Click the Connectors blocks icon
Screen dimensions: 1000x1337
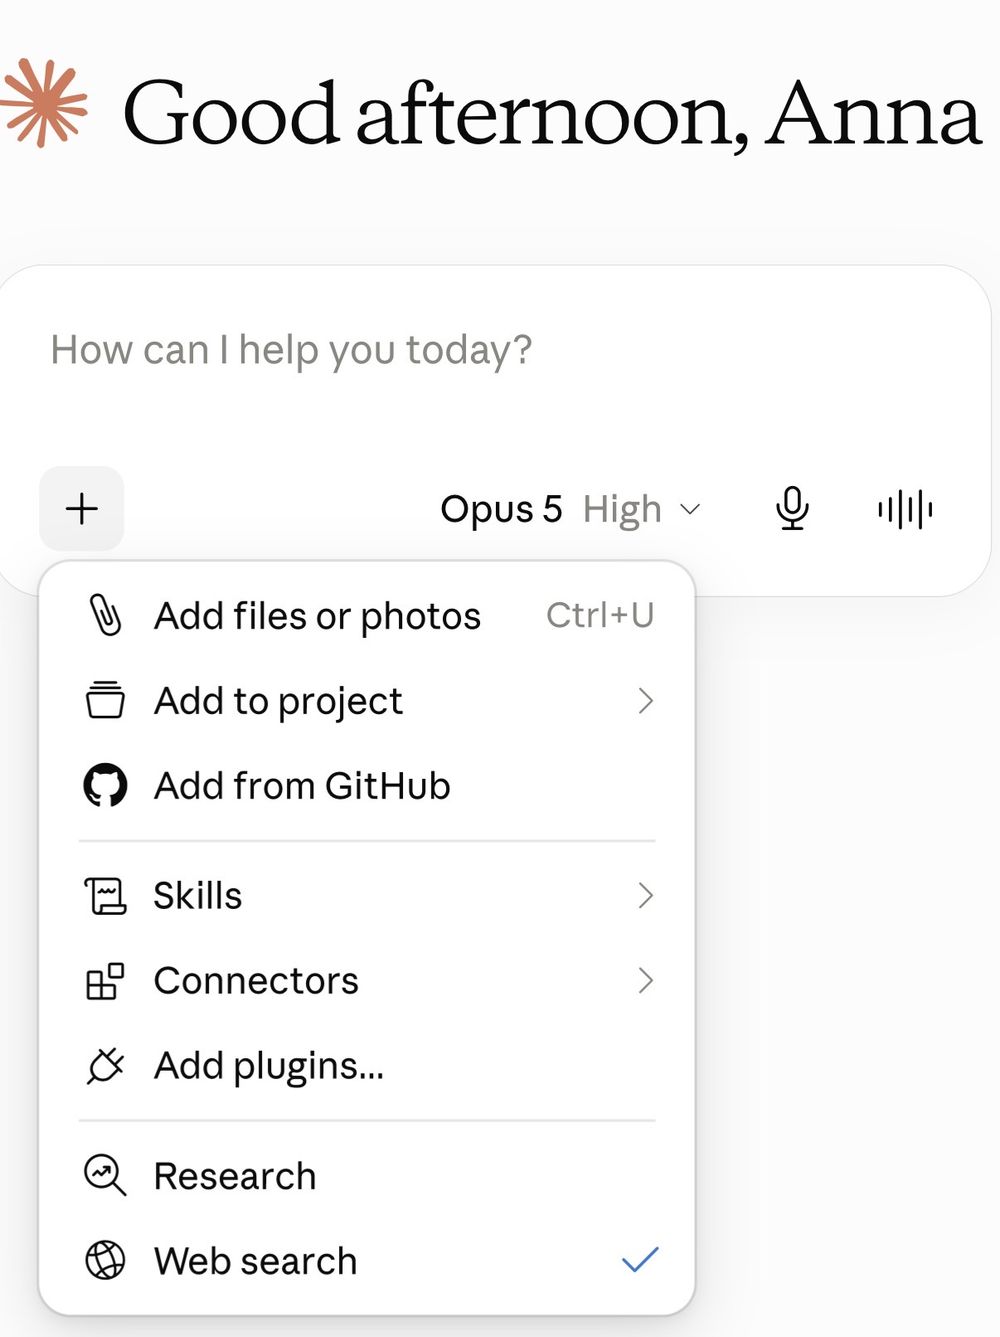105,981
